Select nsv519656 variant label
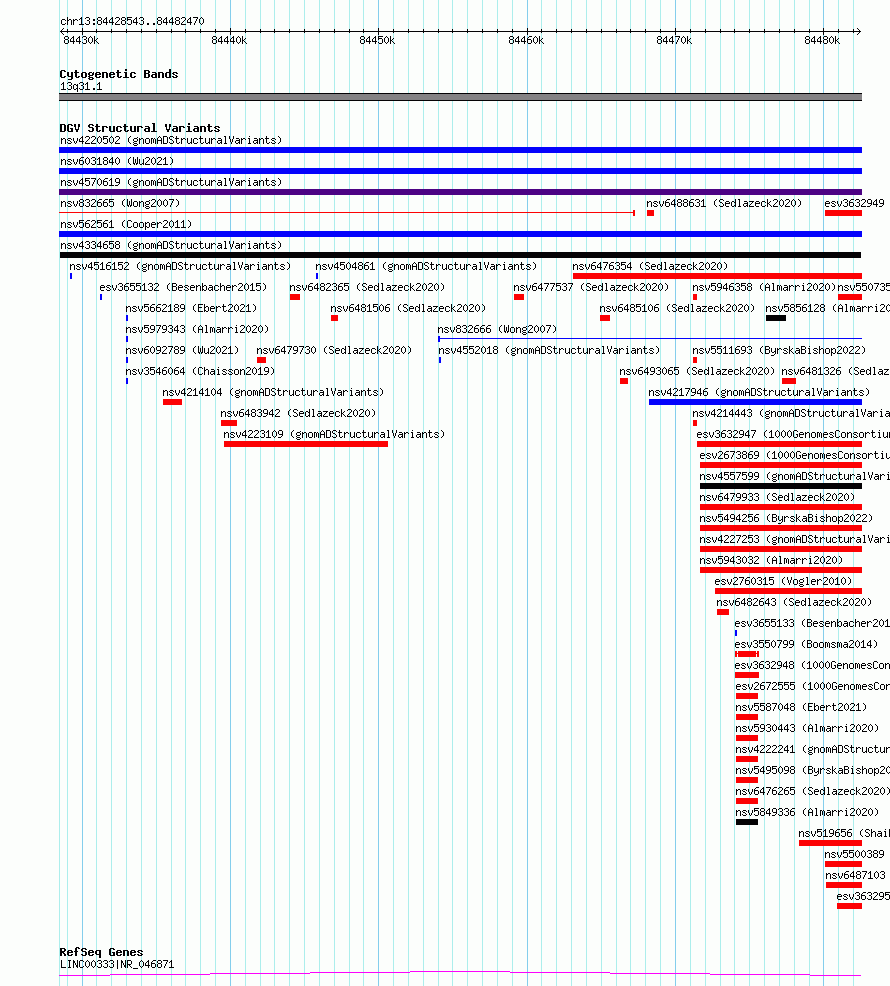The width and height of the screenshot is (890, 986). coord(844,833)
